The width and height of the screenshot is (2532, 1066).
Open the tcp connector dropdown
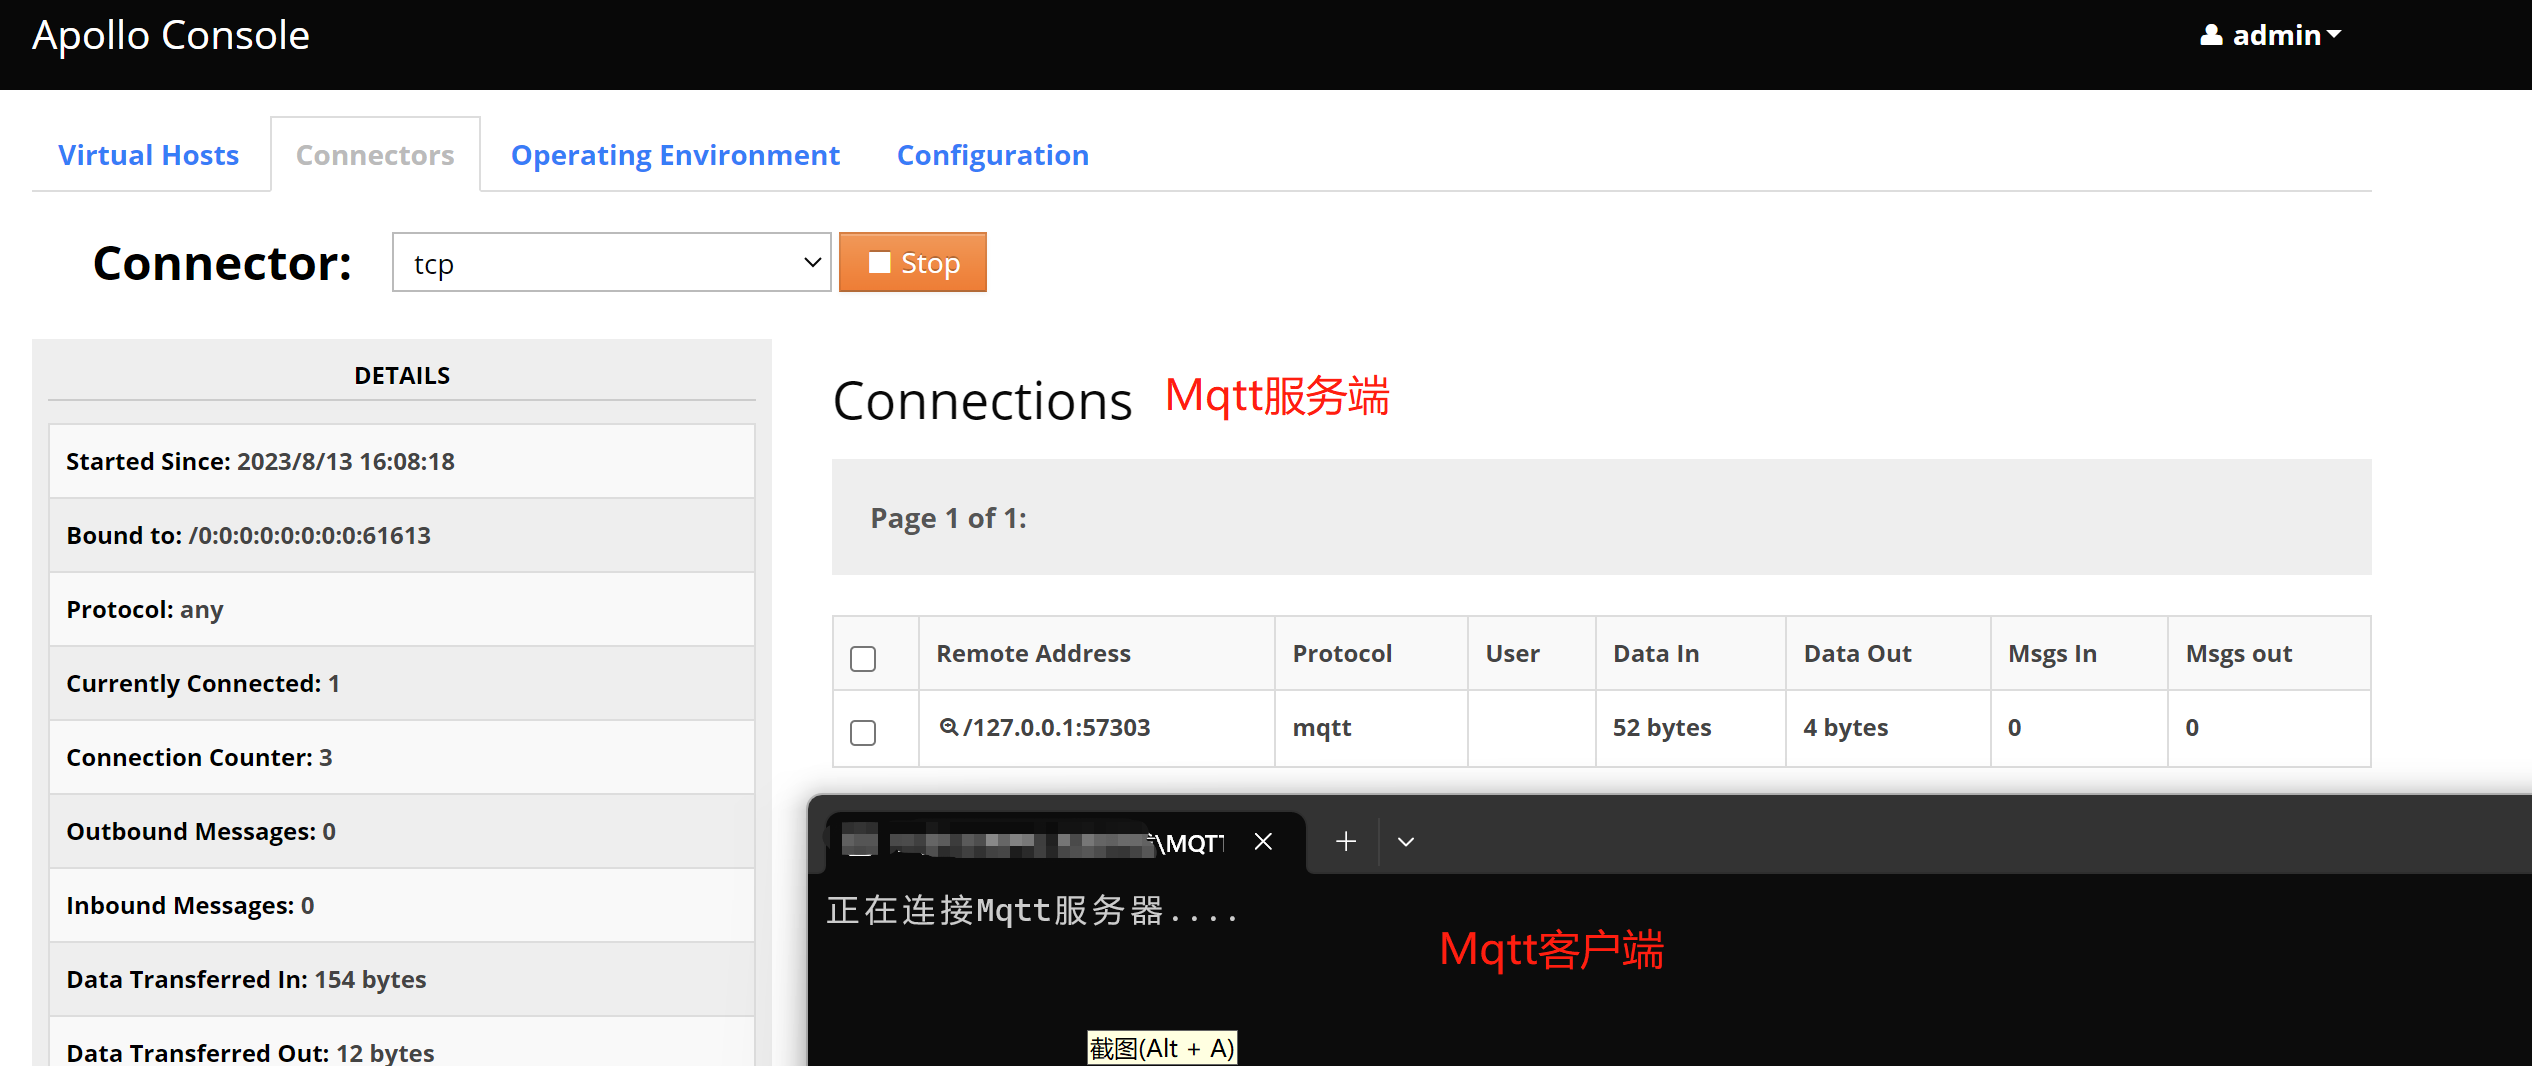611,263
